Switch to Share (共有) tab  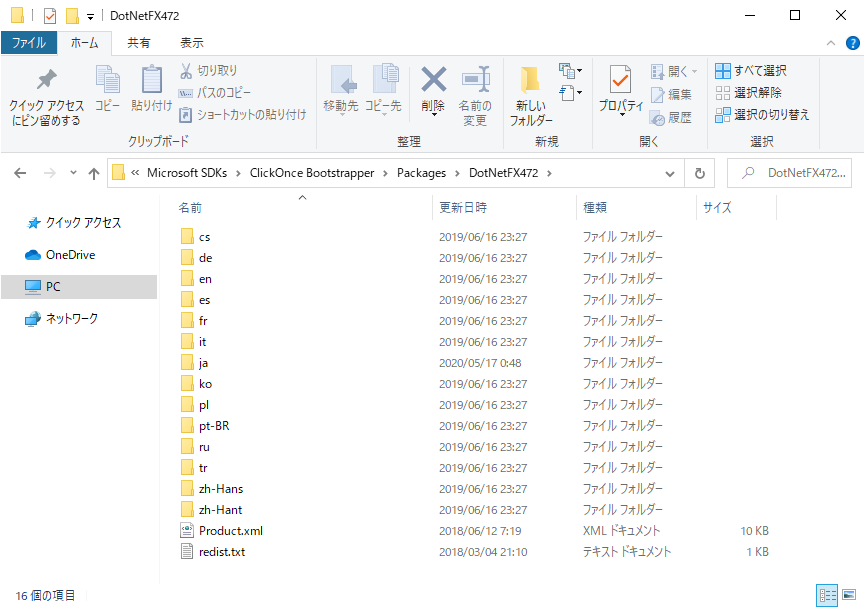coord(138,43)
